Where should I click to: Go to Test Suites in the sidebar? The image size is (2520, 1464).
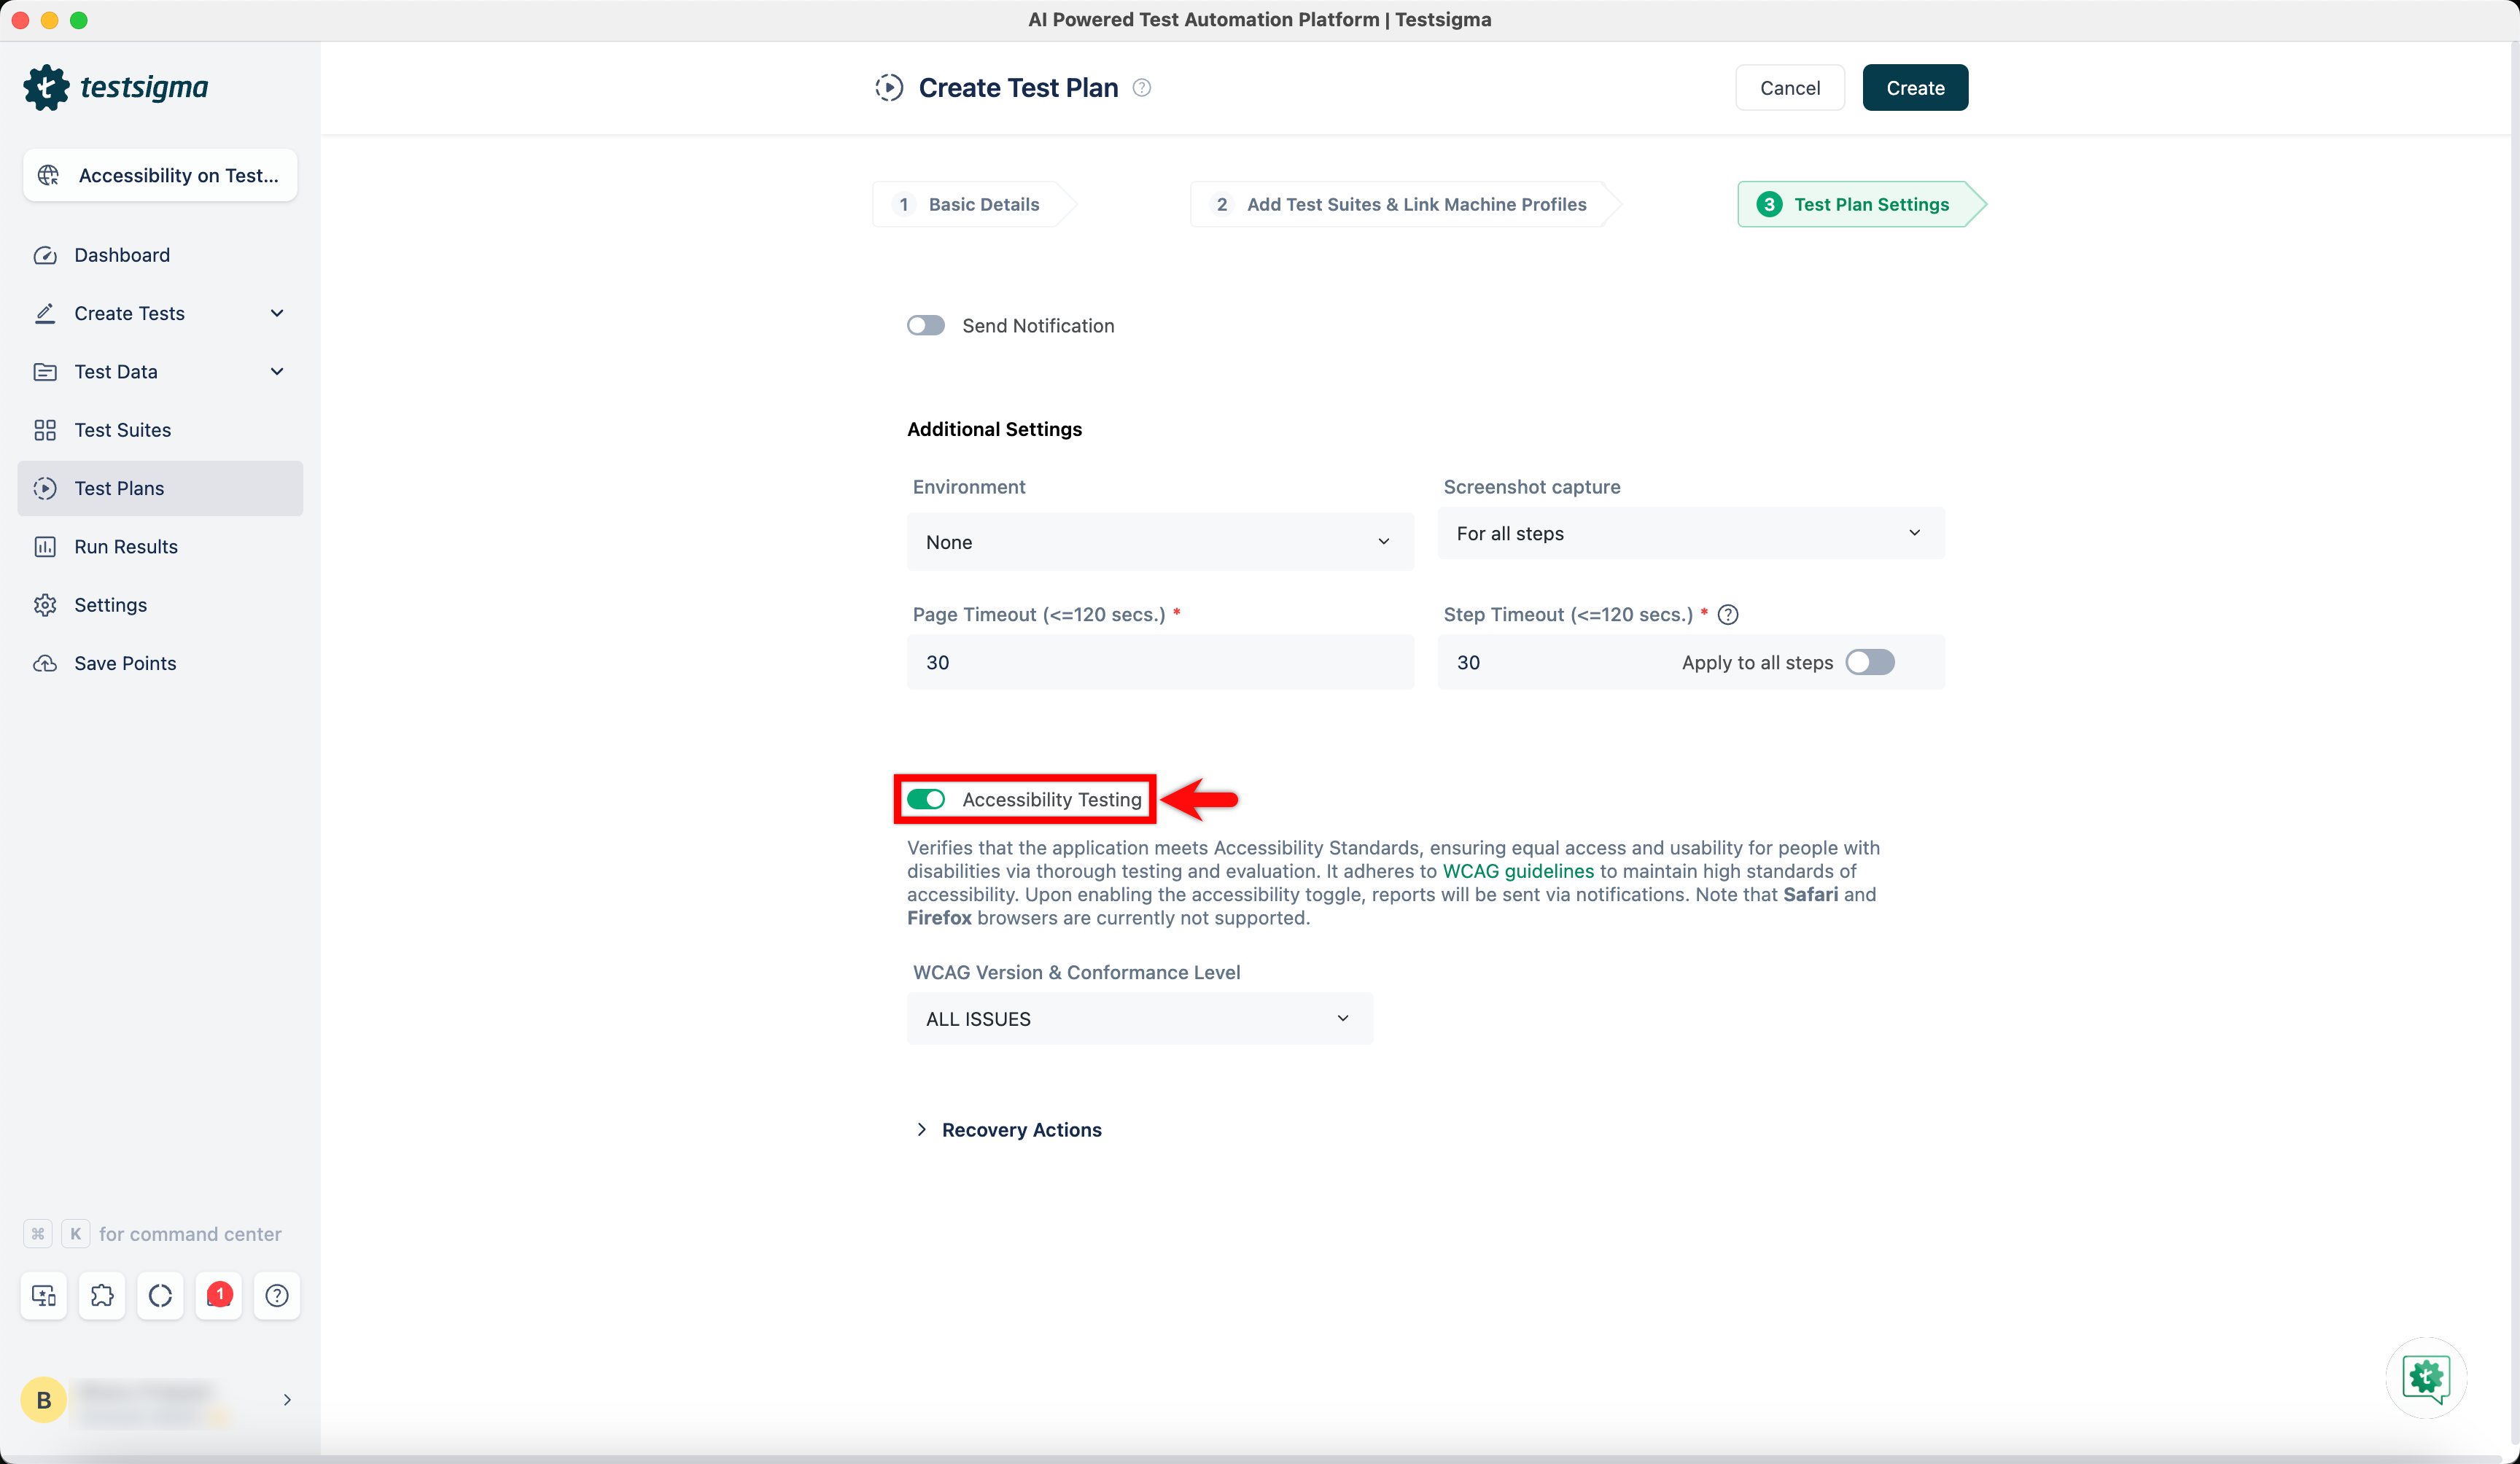(123, 429)
